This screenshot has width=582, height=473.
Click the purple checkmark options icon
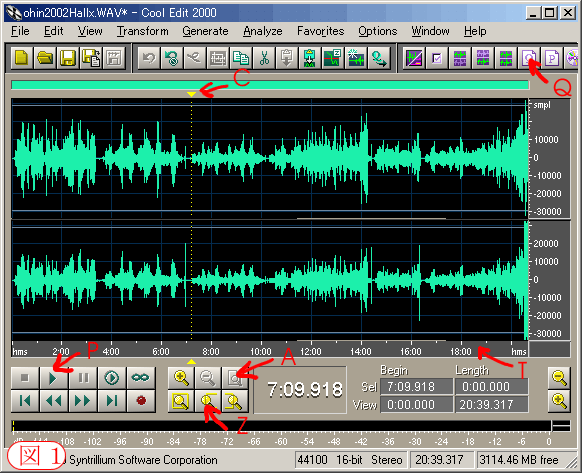point(437,58)
